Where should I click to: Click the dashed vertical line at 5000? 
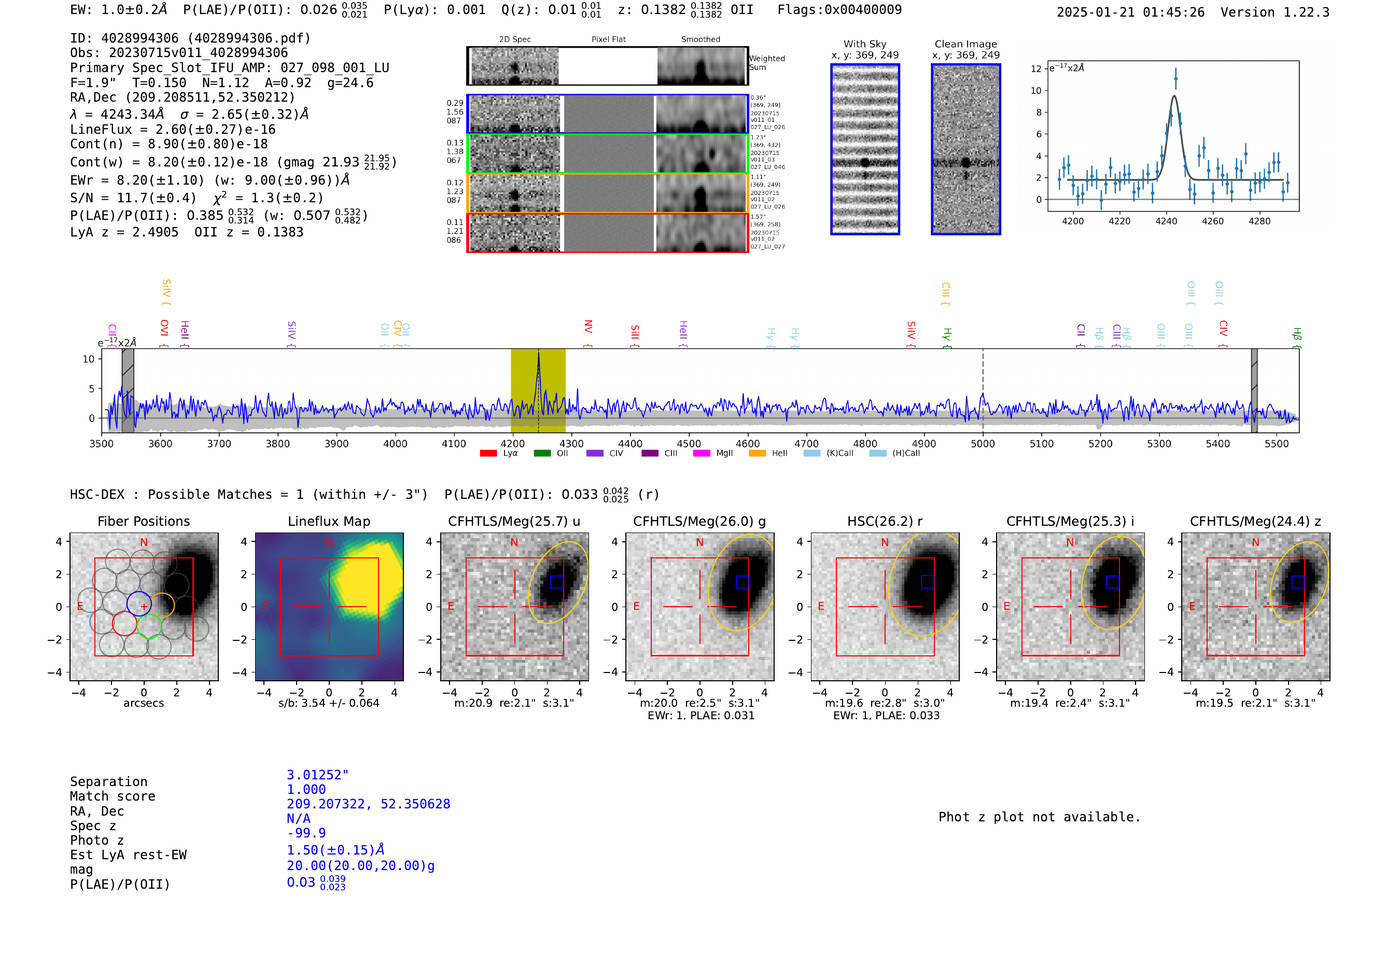tap(983, 391)
